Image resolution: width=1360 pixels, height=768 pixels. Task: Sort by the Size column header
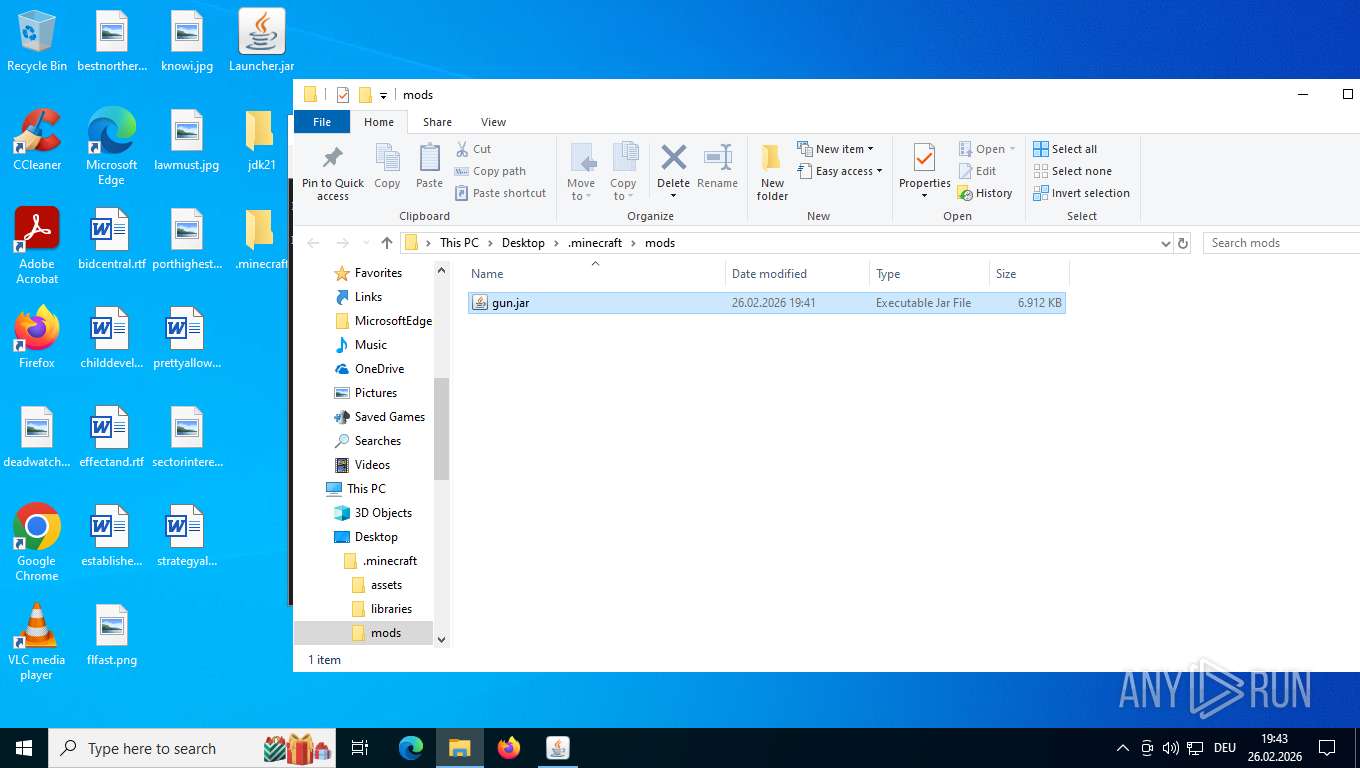1029,274
